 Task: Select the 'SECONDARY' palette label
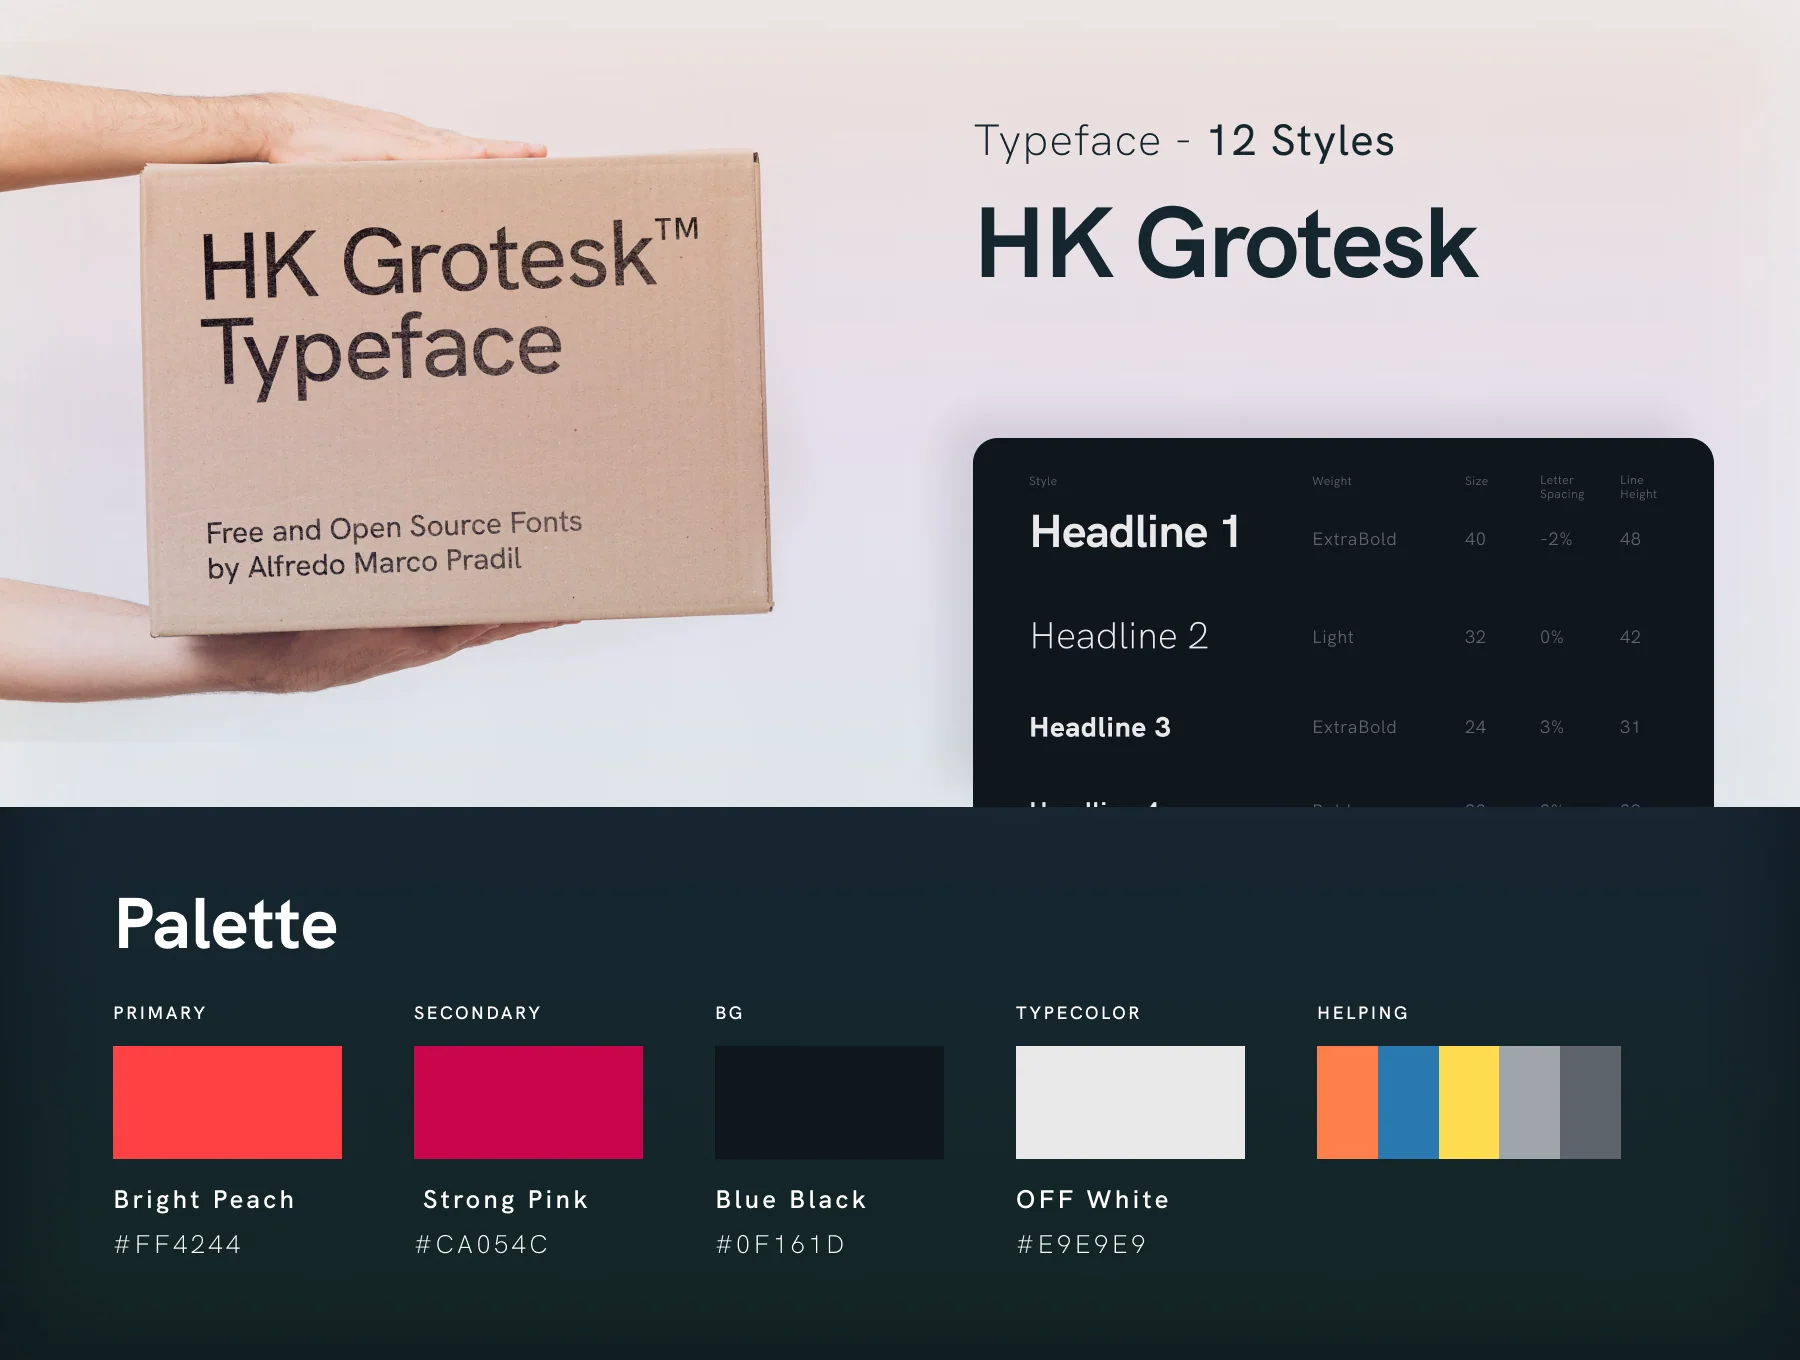(x=477, y=1013)
